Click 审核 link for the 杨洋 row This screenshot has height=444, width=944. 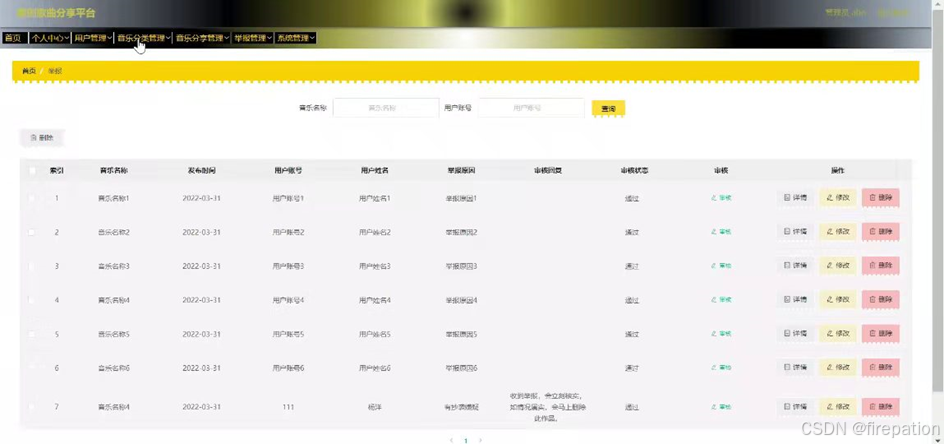coord(721,407)
